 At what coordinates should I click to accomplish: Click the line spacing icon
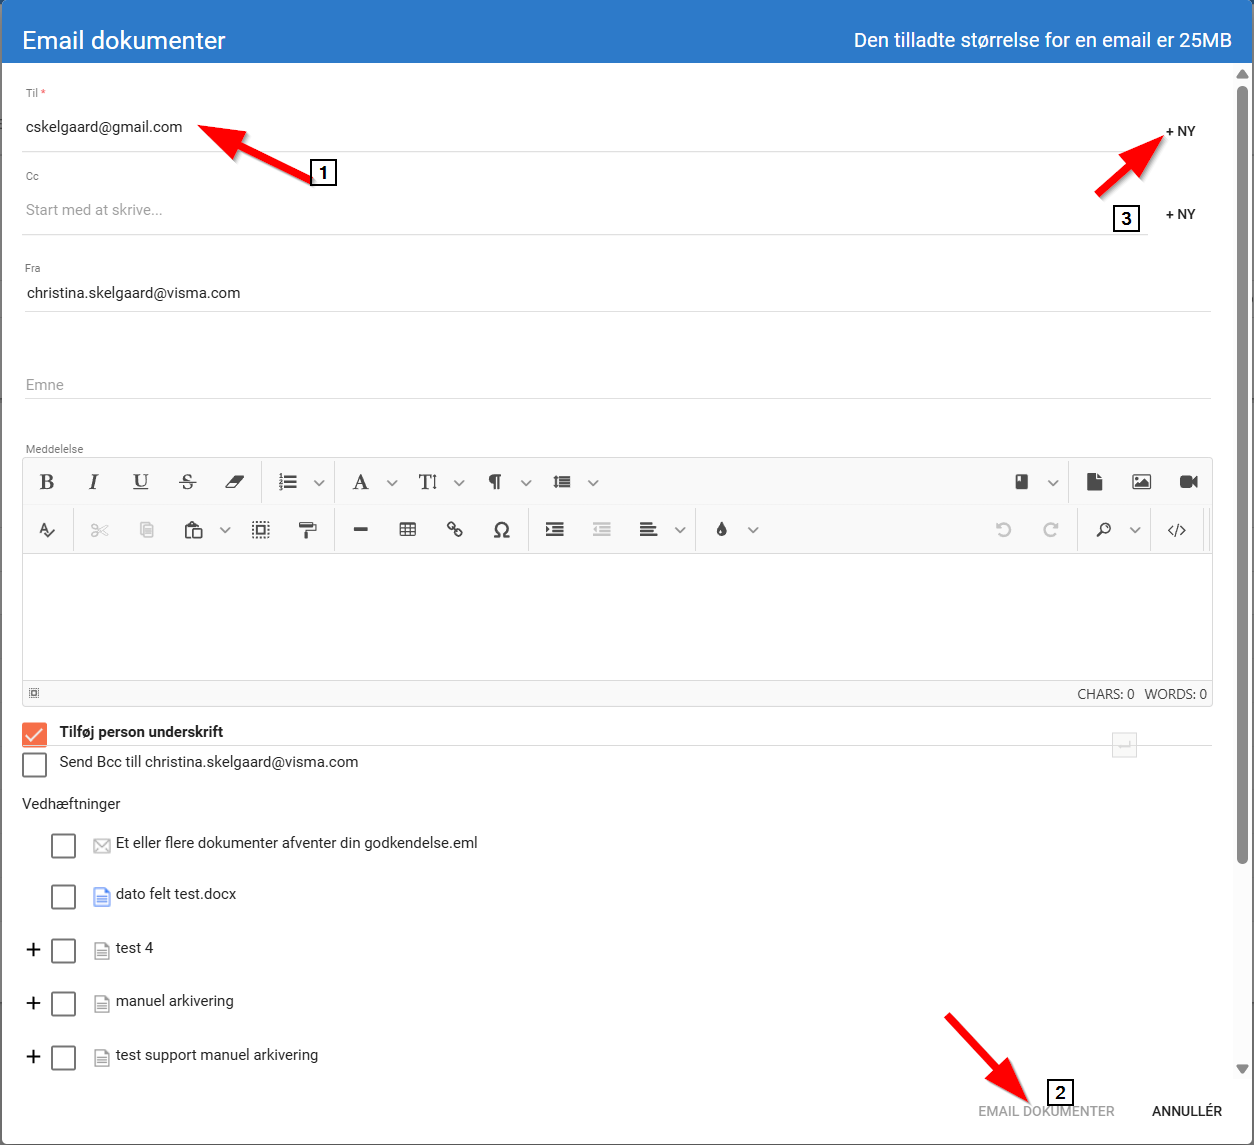(562, 482)
